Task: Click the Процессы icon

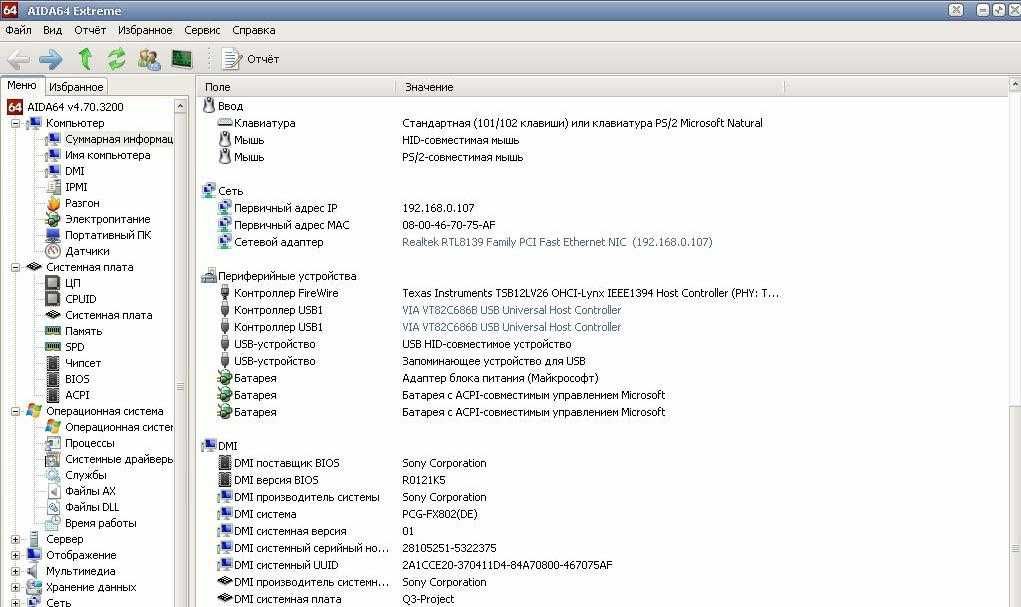Action: point(53,444)
